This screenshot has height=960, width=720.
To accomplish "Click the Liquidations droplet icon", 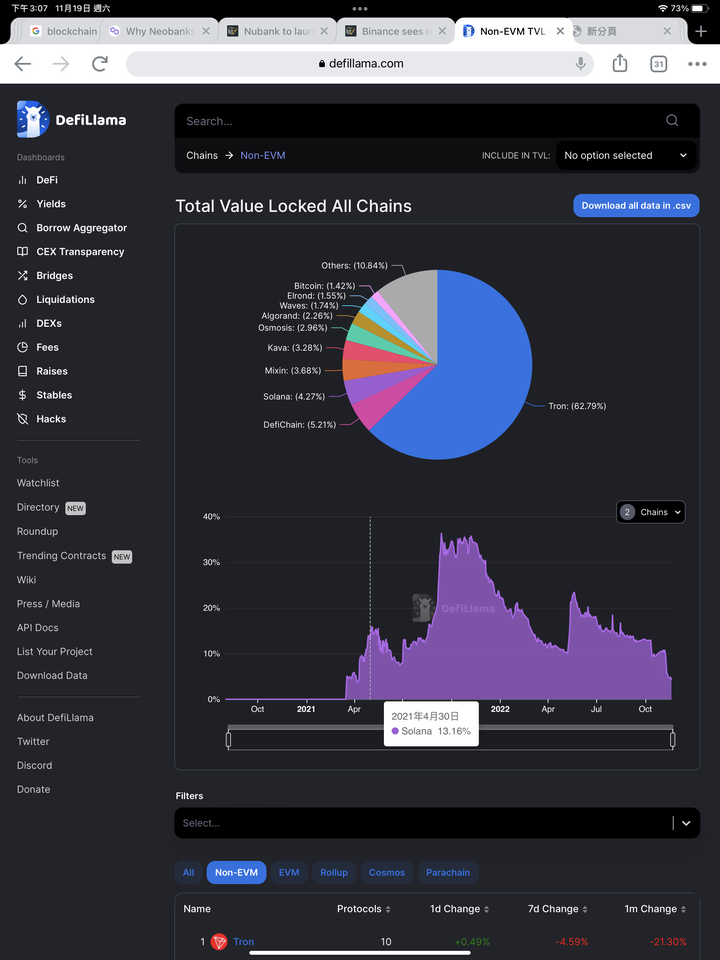I will click(x=23, y=299).
